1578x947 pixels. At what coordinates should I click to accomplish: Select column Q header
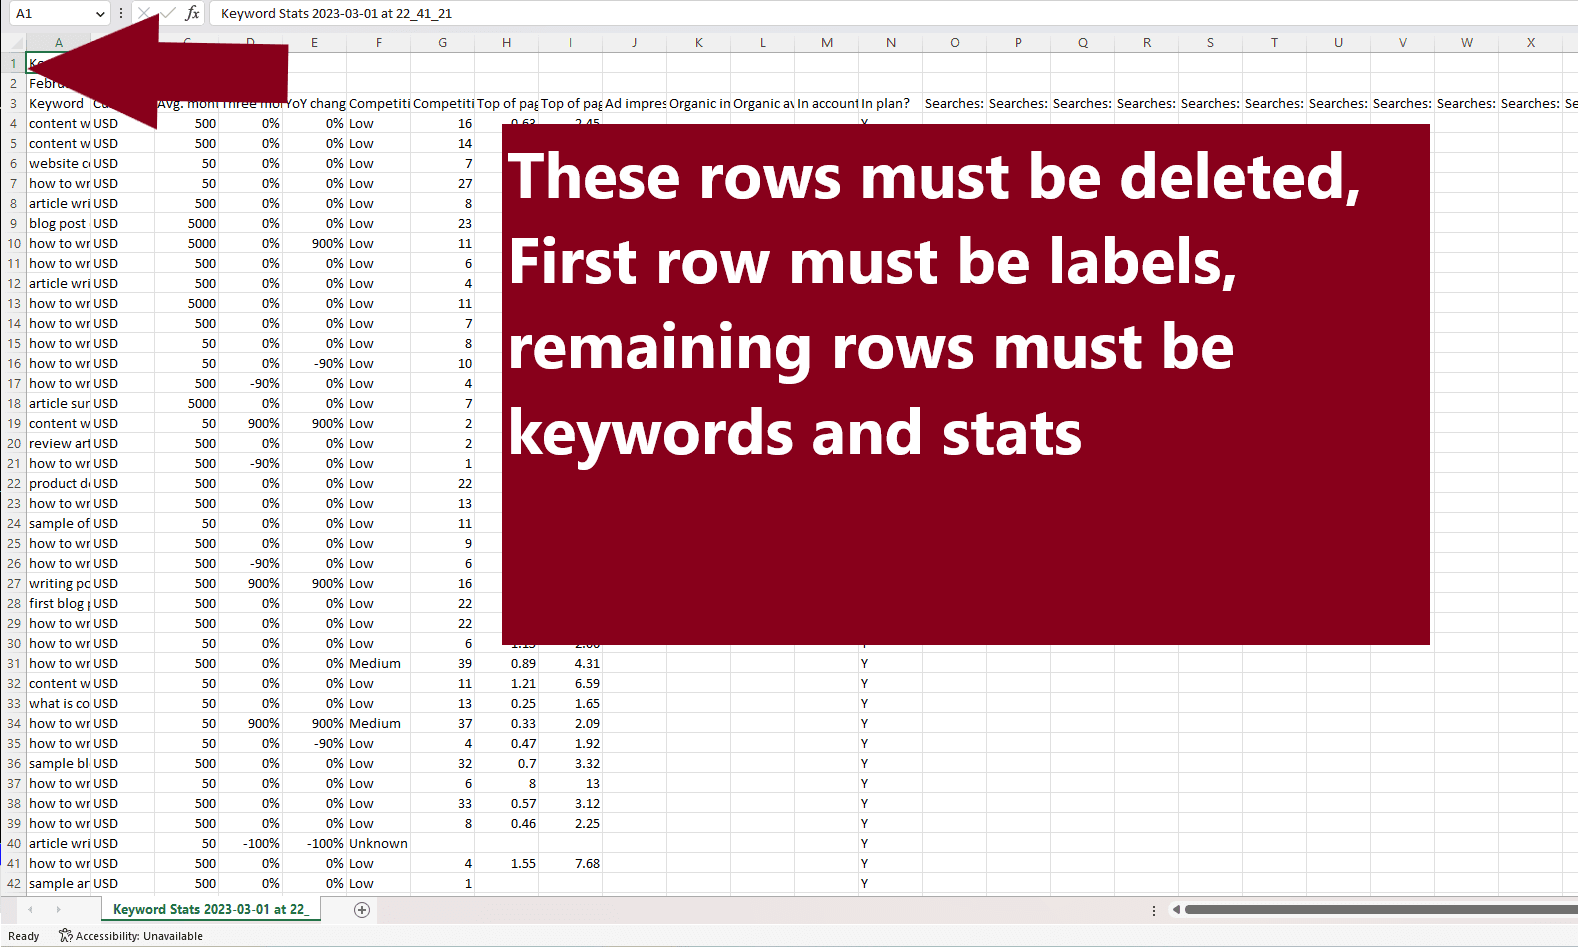1082,42
